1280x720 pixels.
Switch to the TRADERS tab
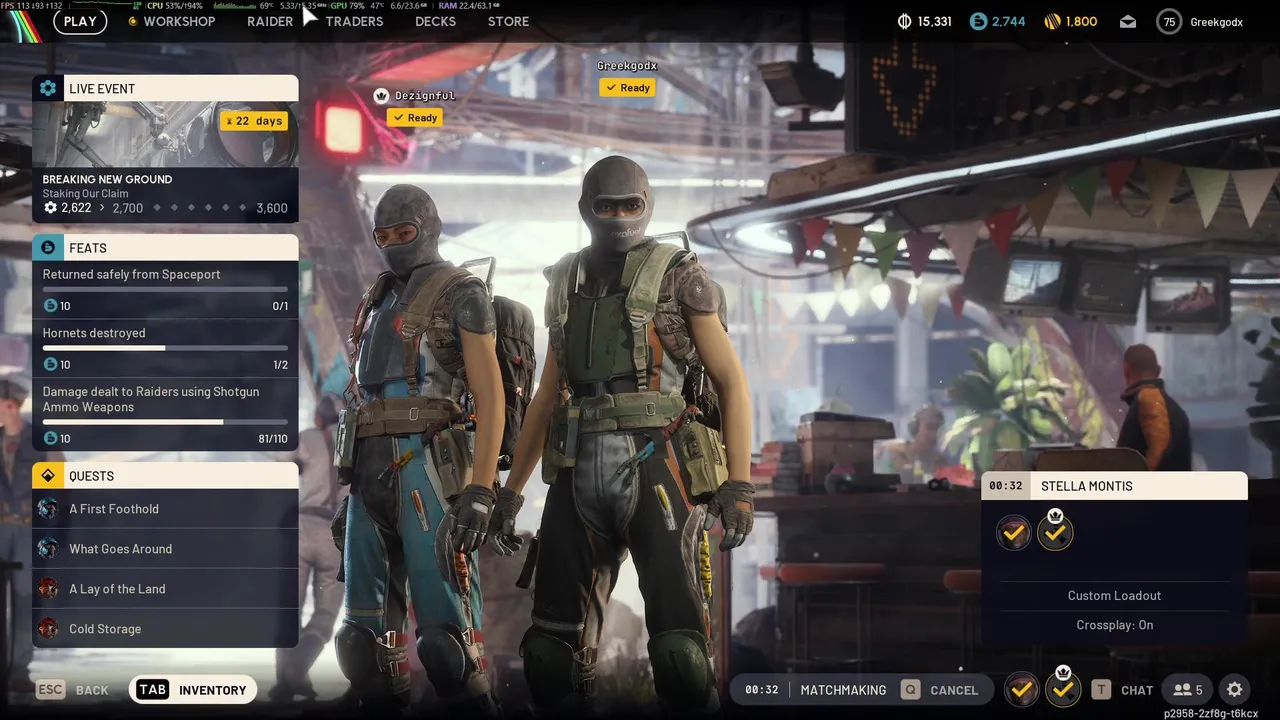[x=354, y=21]
